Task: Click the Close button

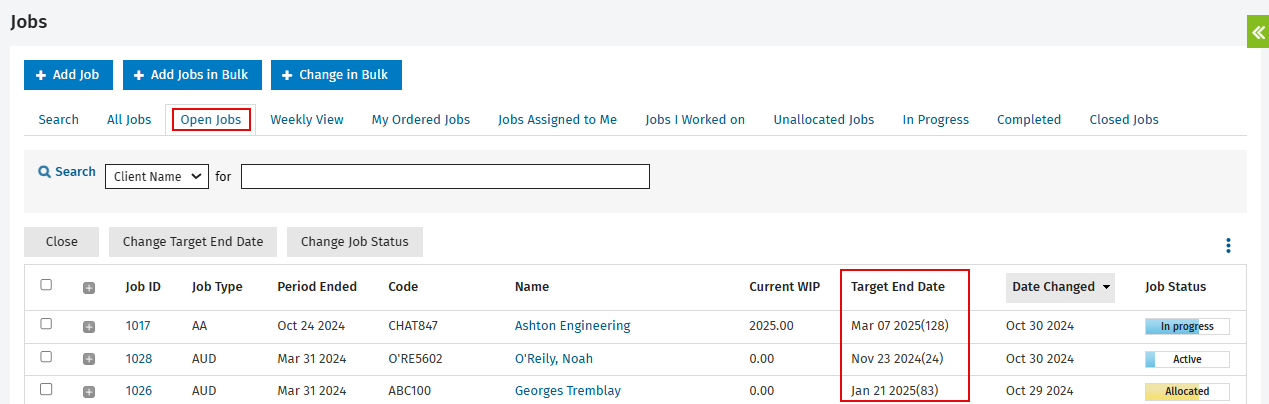Action: click(62, 242)
